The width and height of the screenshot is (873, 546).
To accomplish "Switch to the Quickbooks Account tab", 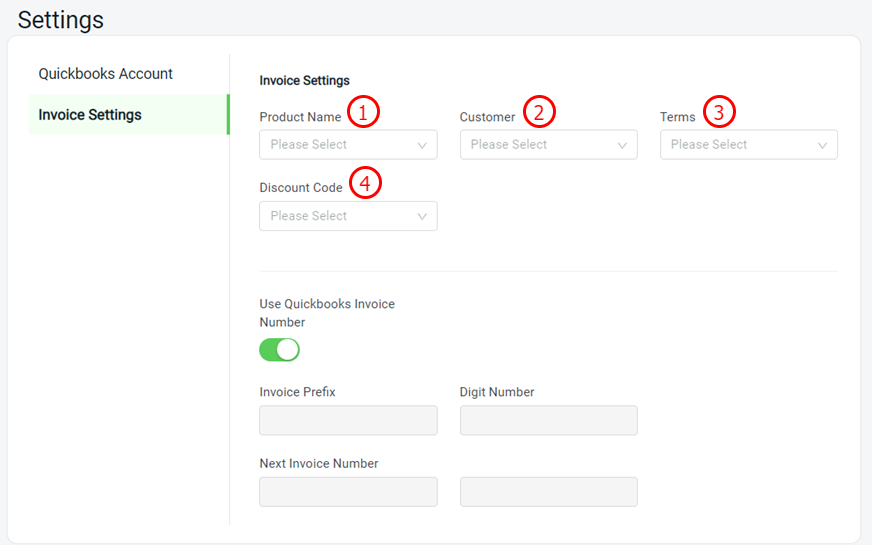I will pyautogui.click(x=105, y=73).
